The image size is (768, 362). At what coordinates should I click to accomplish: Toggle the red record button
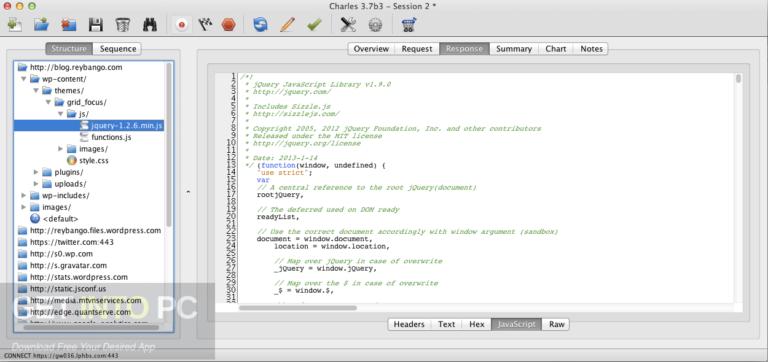(182, 24)
